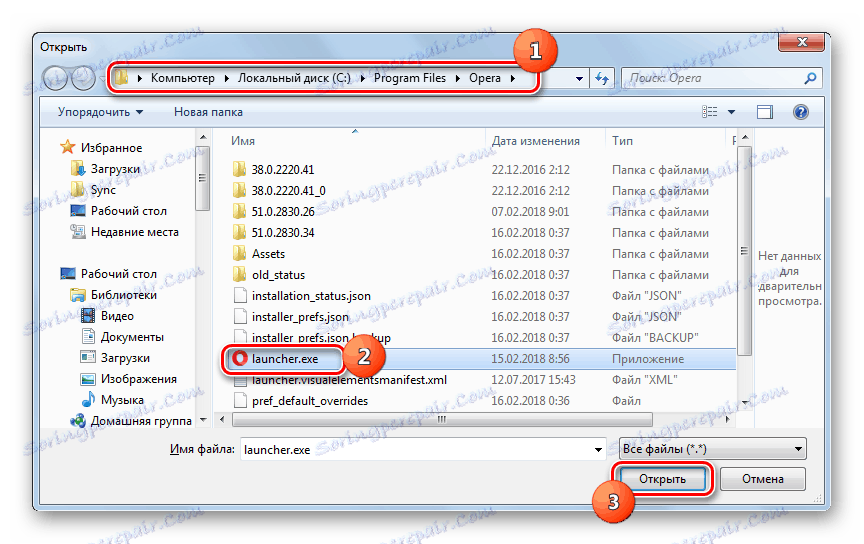
Task: Click the Документы library icon
Action: [88, 336]
